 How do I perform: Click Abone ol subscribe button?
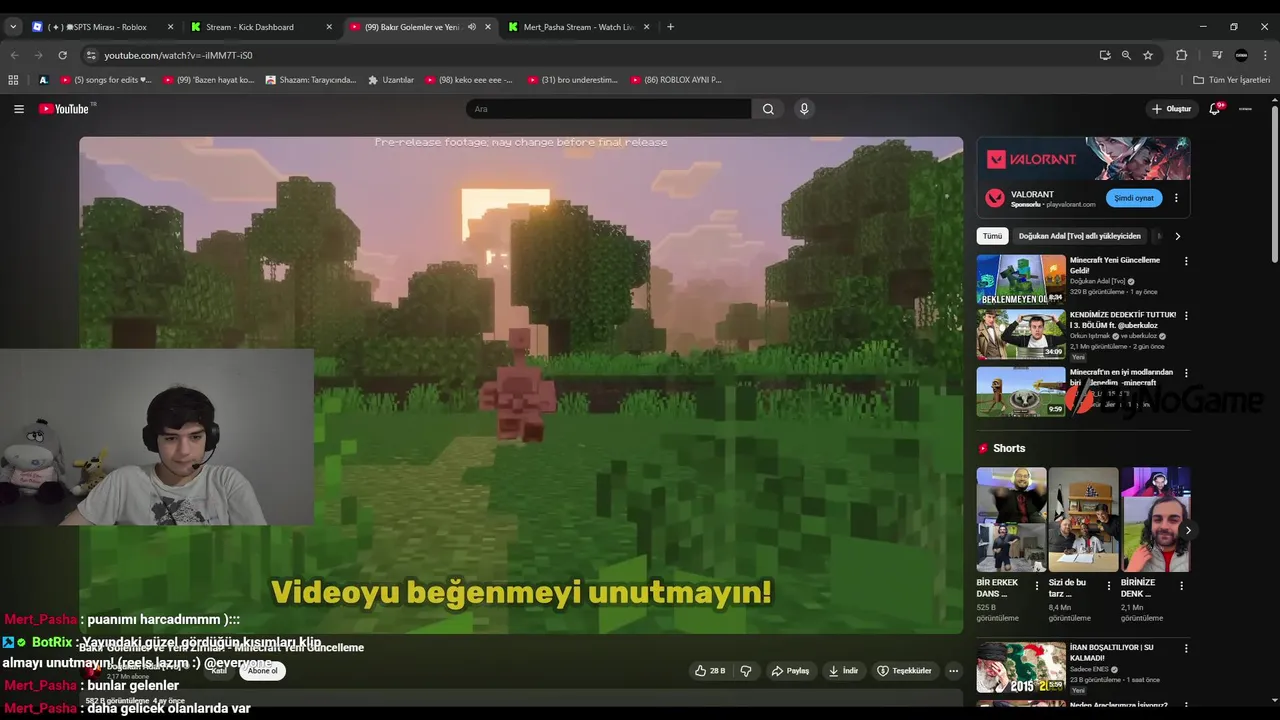262,671
